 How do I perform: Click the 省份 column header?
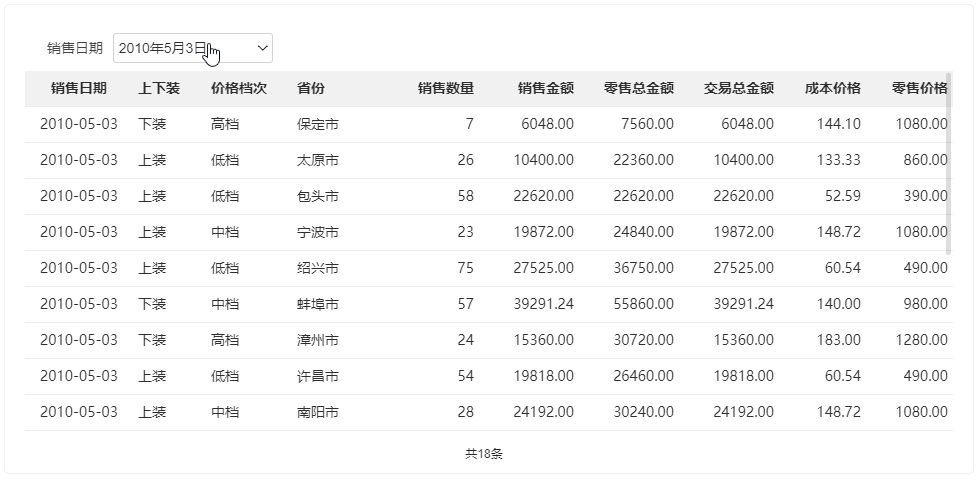click(x=311, y=88)
